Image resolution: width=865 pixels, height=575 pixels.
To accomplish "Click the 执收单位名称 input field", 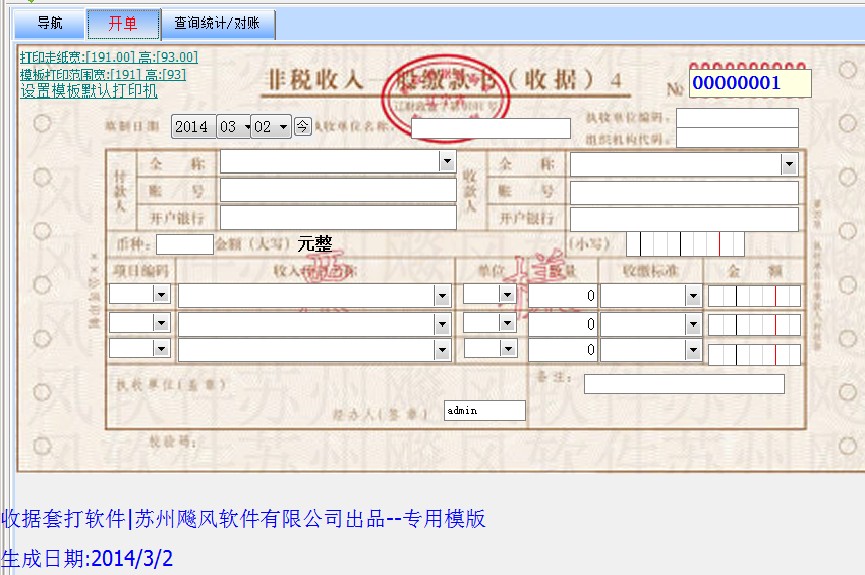I will point(490,128).
